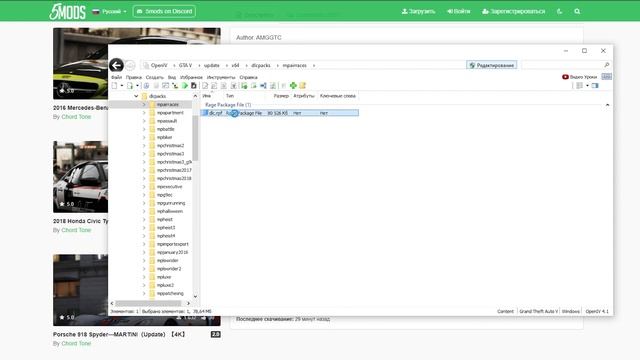640x360 pixels.
Task: Click the tree panel horizontal scrollbar
Action: [148, 303]
